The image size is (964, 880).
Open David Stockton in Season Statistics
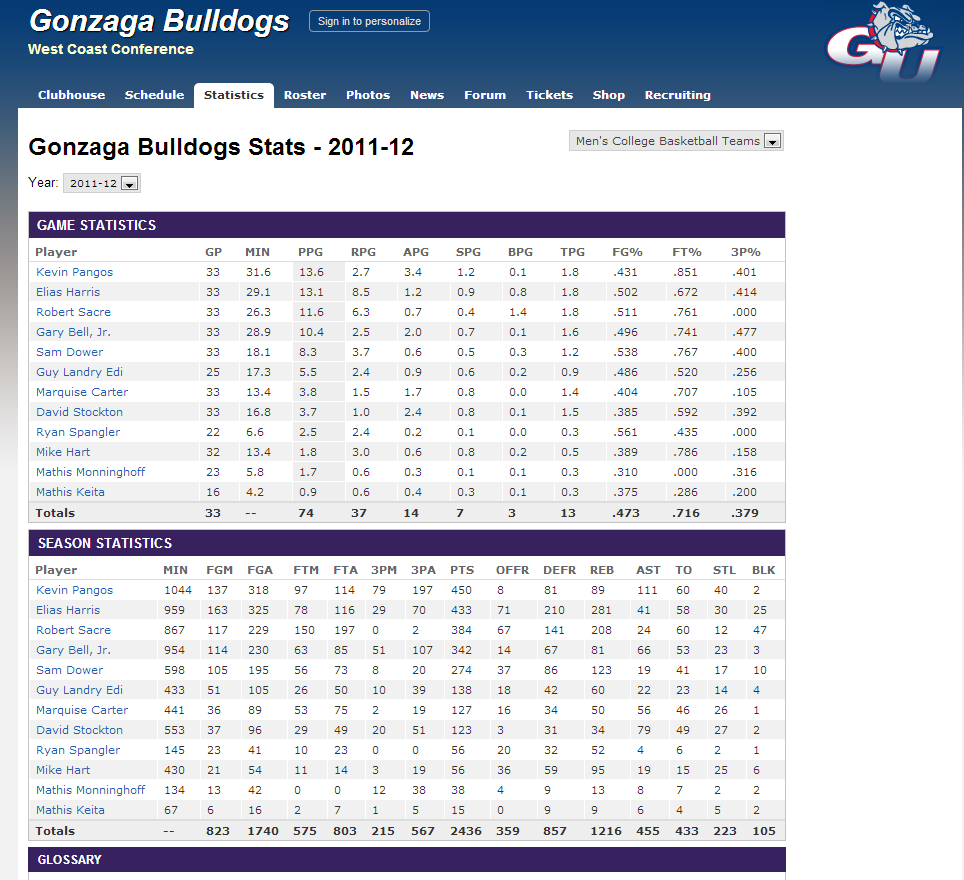79,730
